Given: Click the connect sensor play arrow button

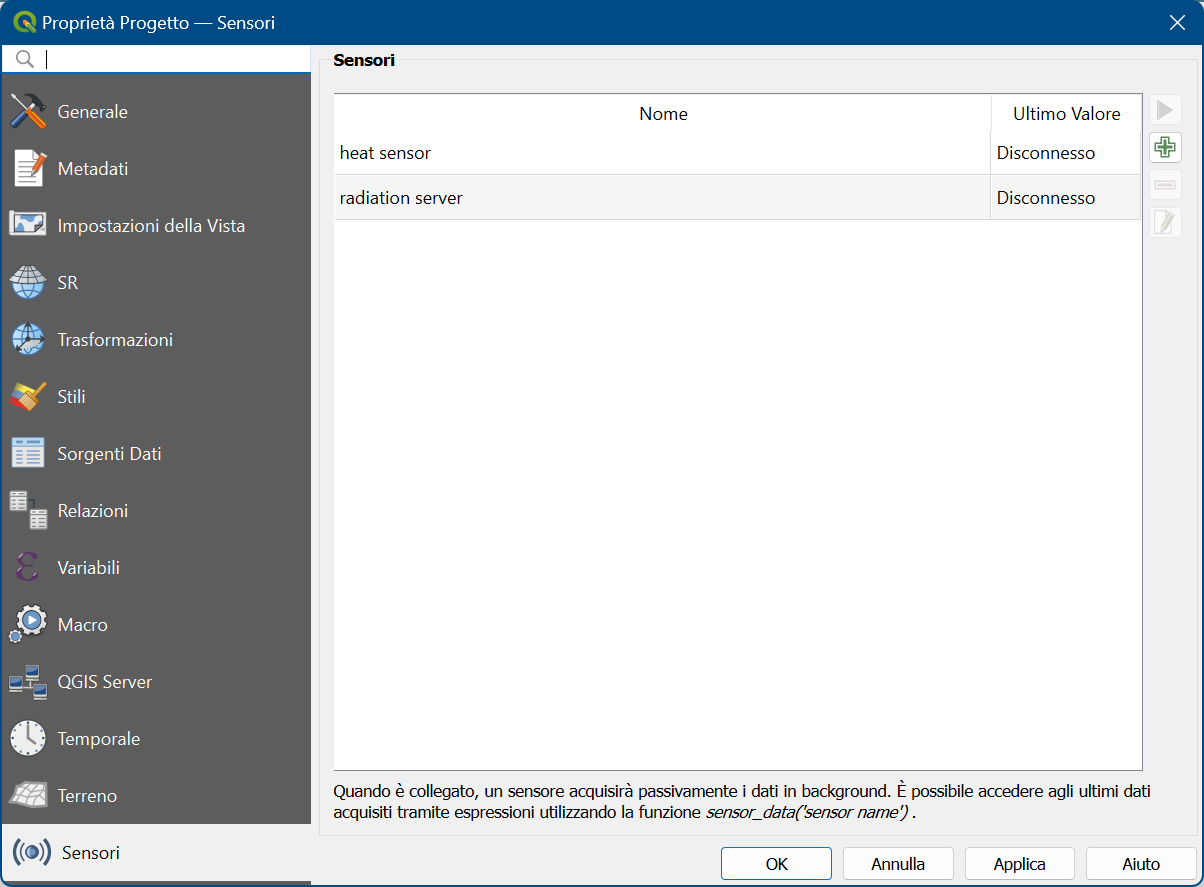Looking at the screenshot, I should click(1165, 110).
